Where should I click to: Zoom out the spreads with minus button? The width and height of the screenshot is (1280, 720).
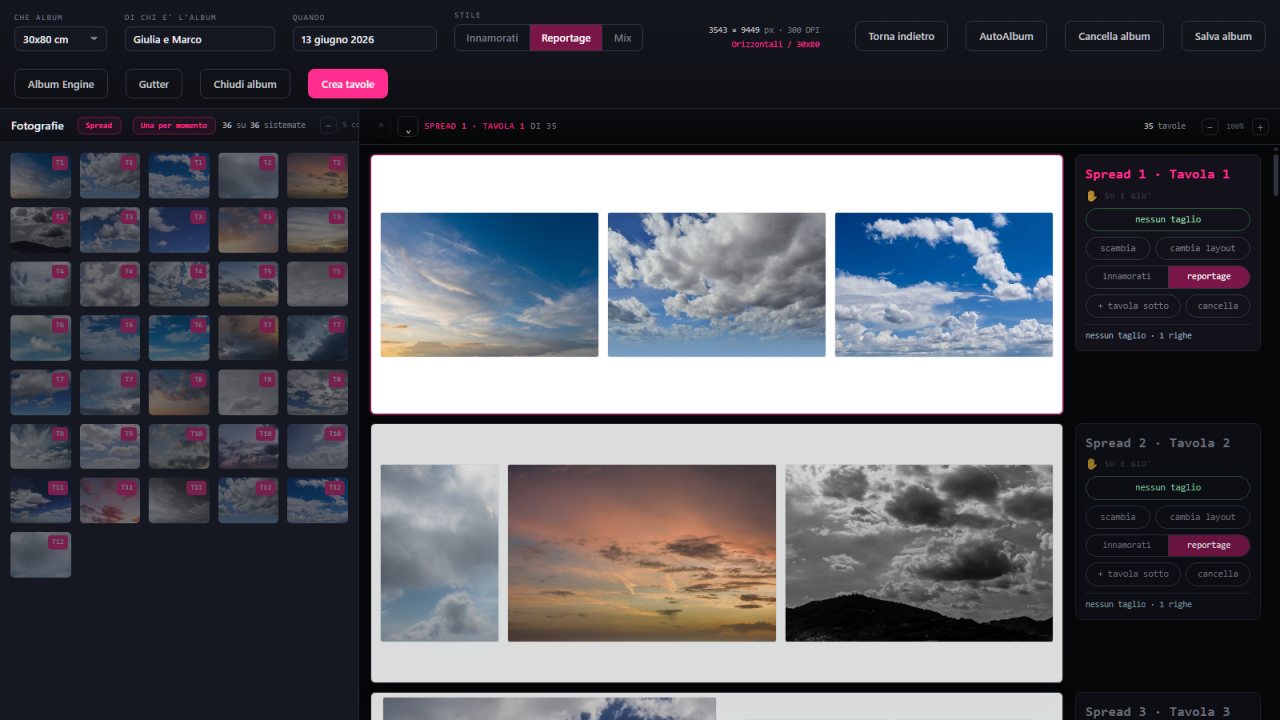(1210, 127)
